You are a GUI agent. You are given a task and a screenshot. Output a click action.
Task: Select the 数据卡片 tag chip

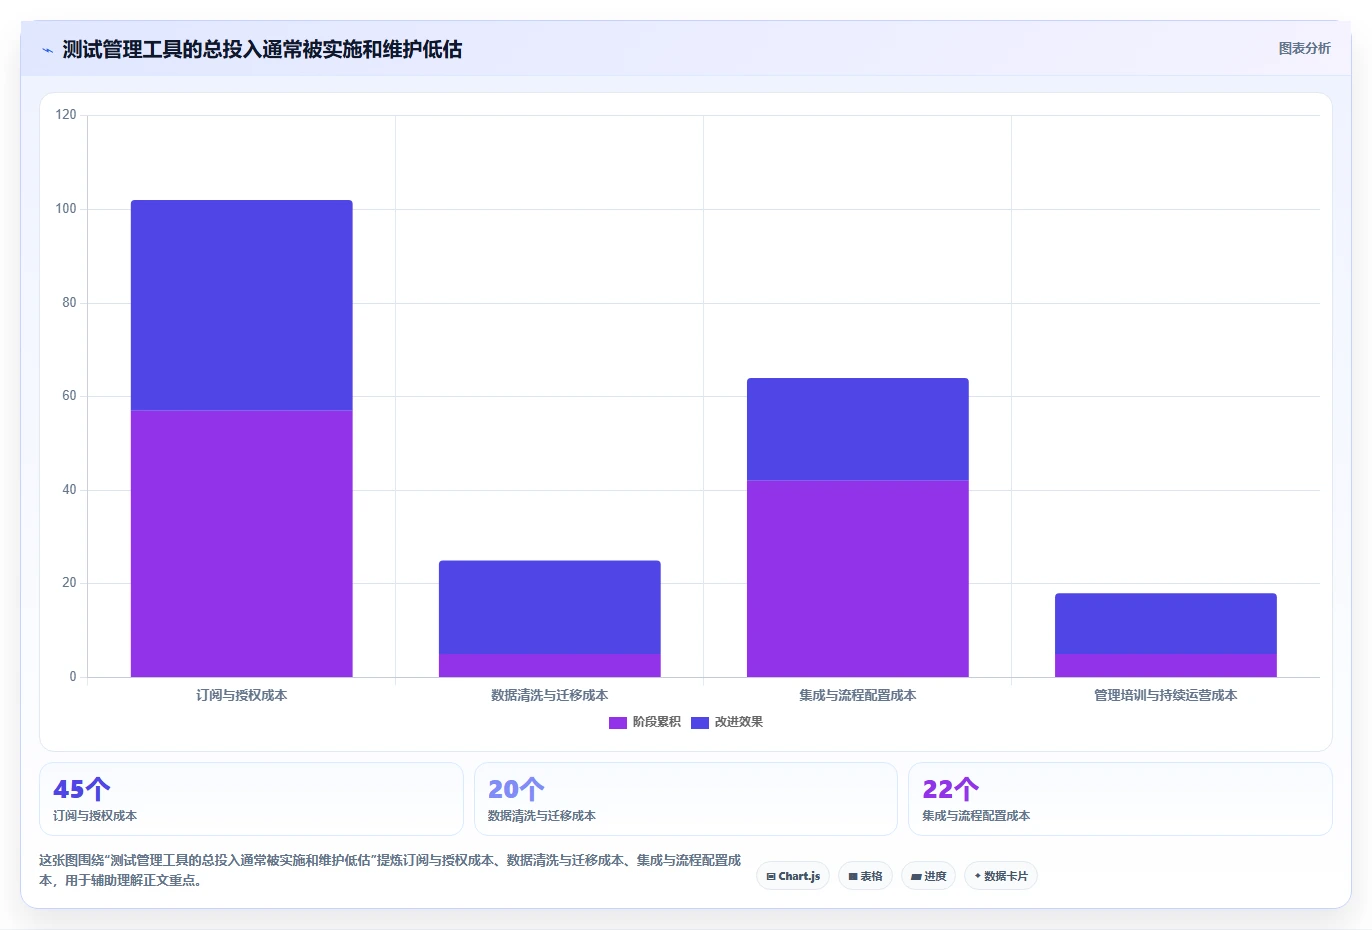(x=1001, y=876)
